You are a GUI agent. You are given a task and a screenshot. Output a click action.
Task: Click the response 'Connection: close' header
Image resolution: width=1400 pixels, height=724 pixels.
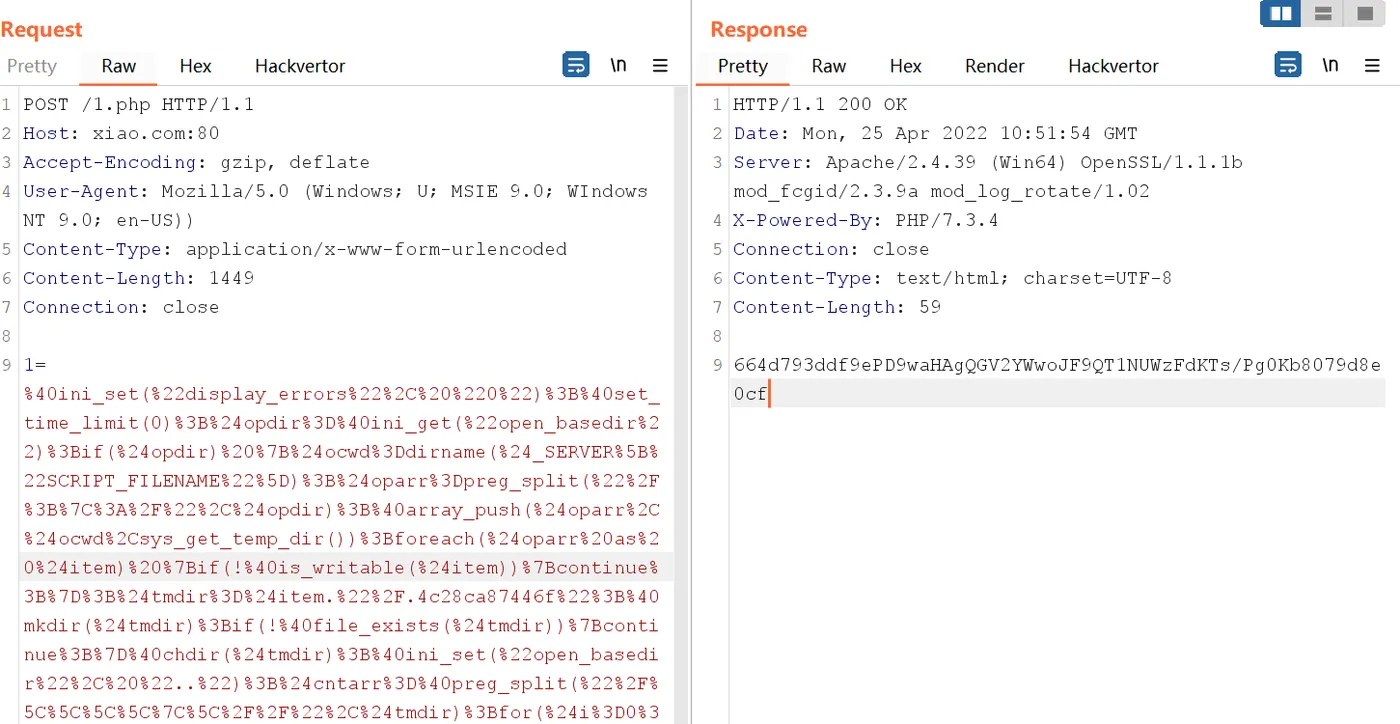coord(831,249)
